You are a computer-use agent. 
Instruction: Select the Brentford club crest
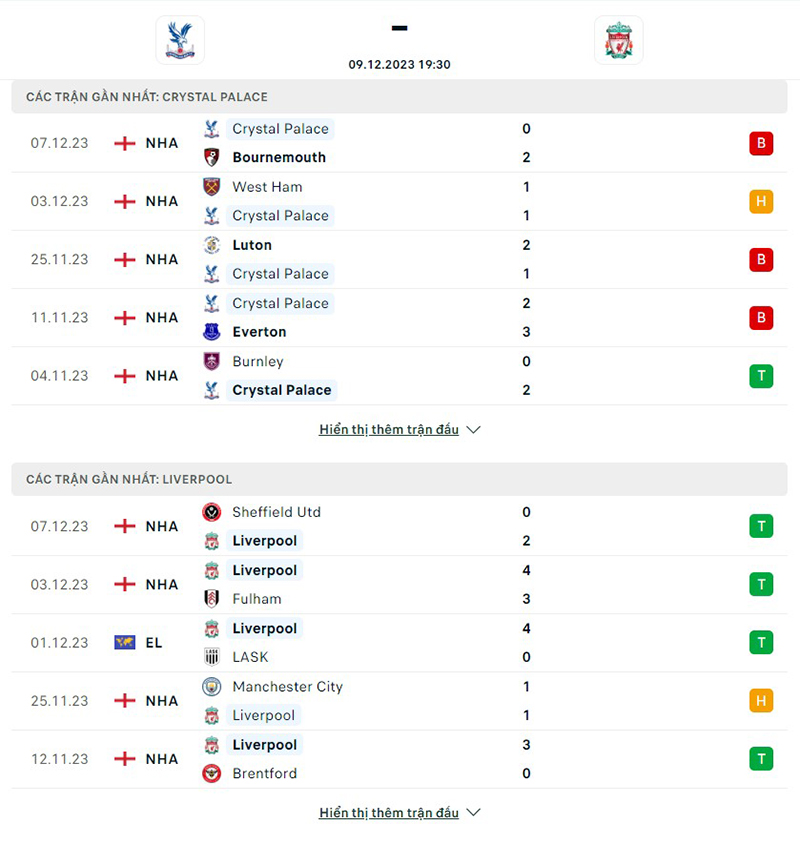(211, 773)
